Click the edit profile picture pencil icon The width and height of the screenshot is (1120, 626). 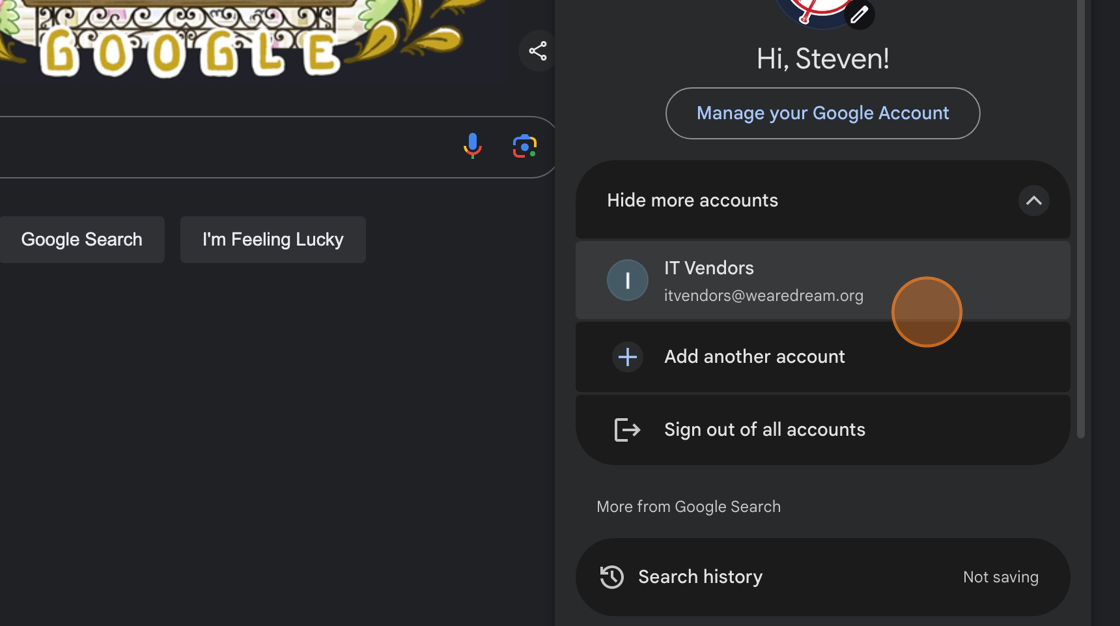[859, 14]
